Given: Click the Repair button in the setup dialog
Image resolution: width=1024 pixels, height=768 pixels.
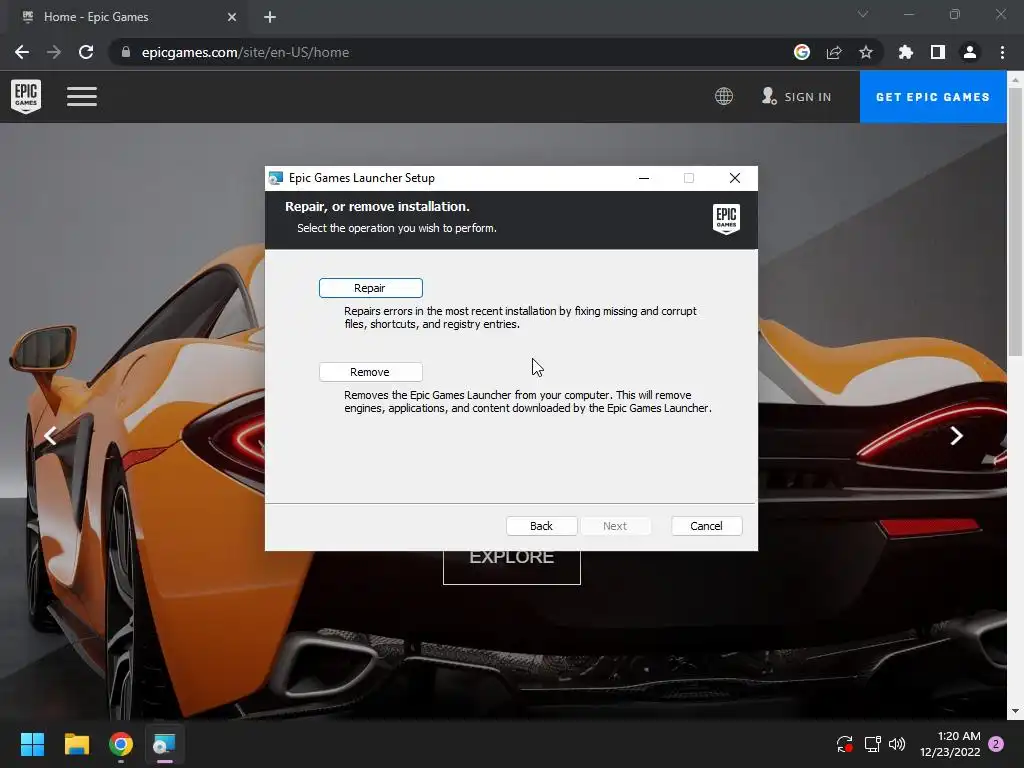Looking at the screenshot, I should coord(370,288).
